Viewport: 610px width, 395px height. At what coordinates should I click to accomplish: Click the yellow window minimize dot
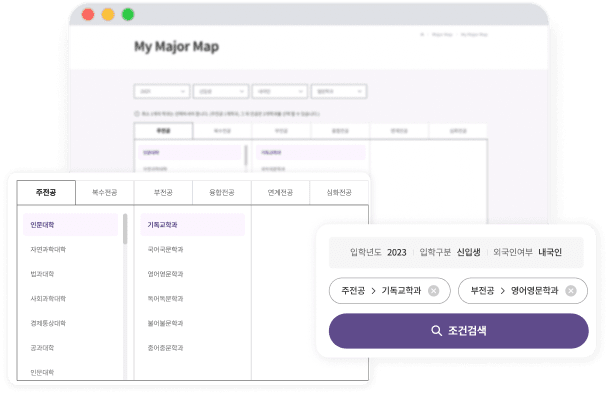[x=108, y=14]
